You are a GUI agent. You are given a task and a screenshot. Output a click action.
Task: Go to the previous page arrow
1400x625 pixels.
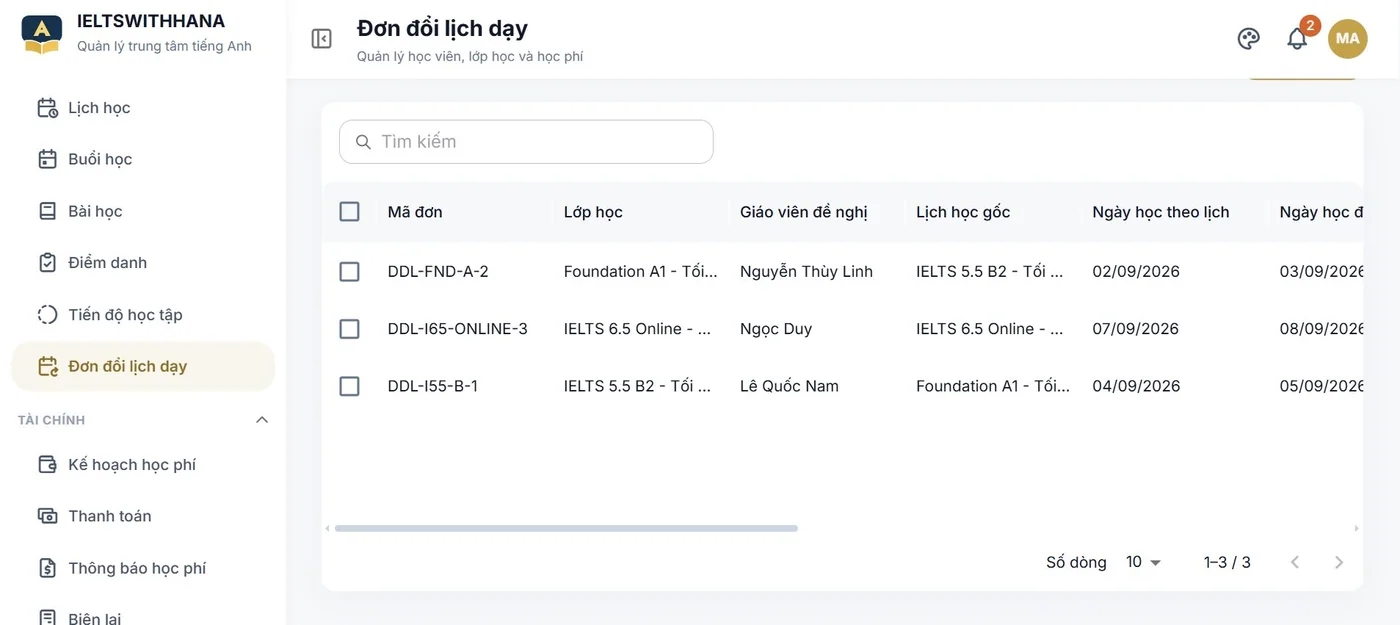1295,562
